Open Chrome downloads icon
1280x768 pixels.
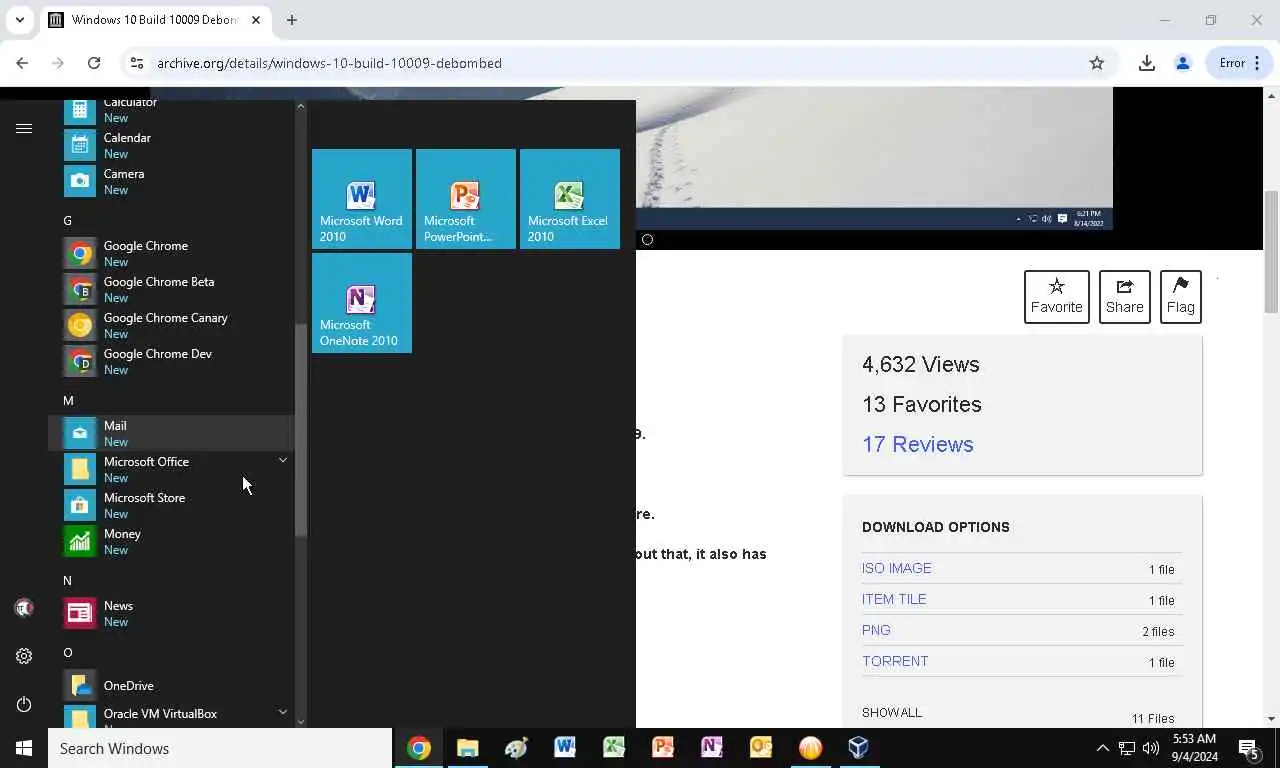pos(1147,63)
